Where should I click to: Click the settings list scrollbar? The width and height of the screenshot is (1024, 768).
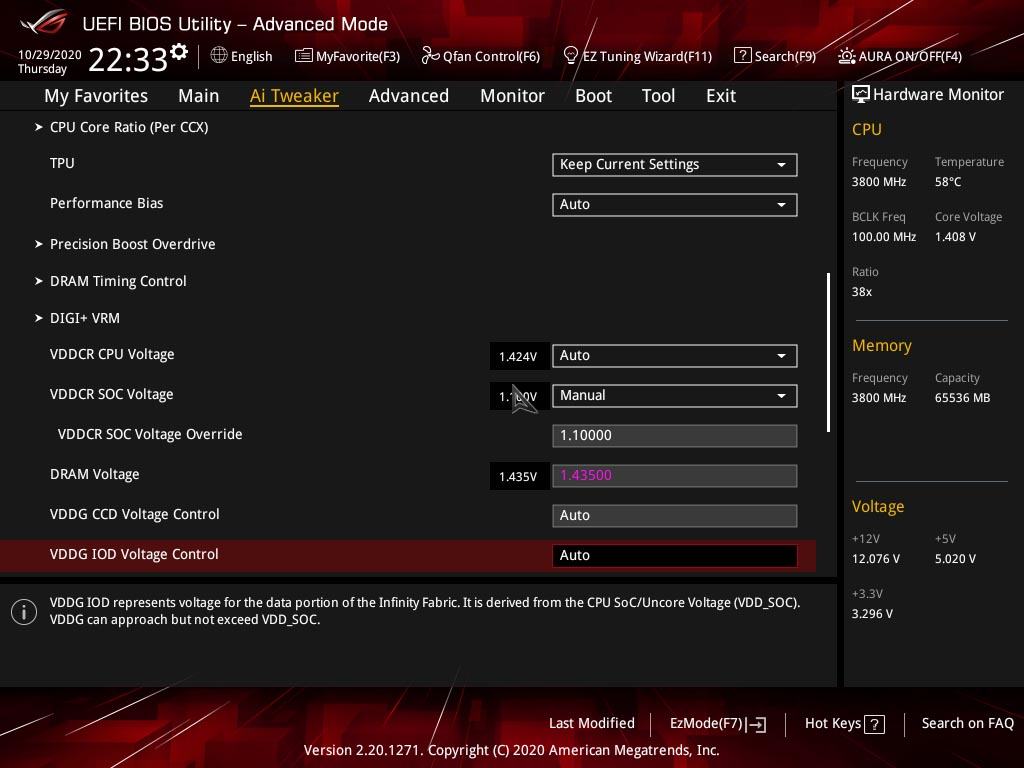click(x=828, y=353)
